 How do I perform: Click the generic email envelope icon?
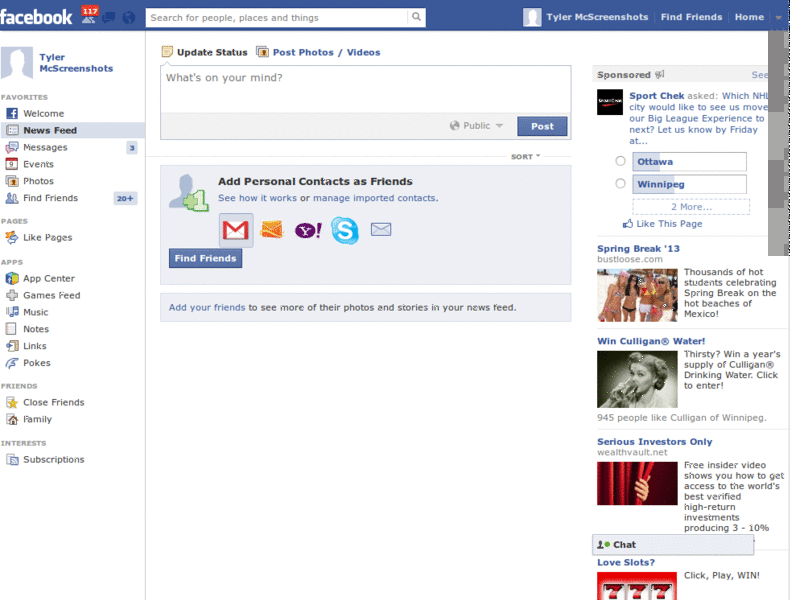381,230
